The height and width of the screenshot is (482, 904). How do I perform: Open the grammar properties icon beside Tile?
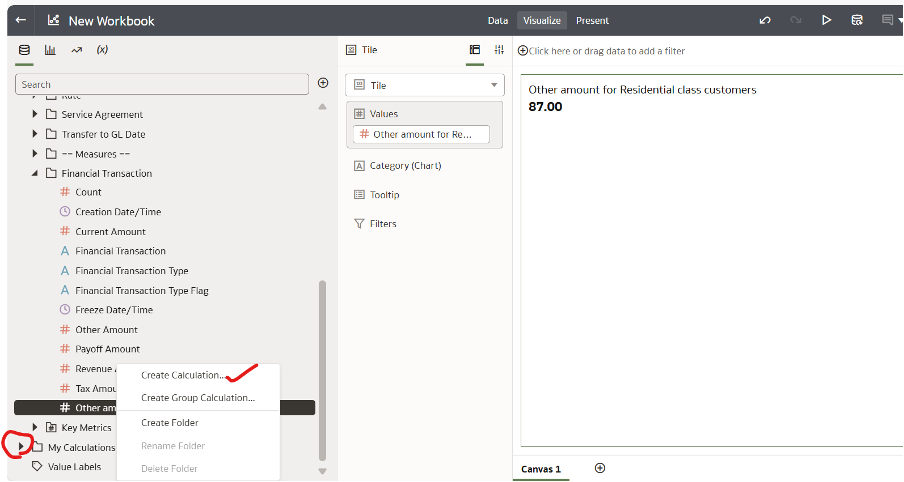475,50
